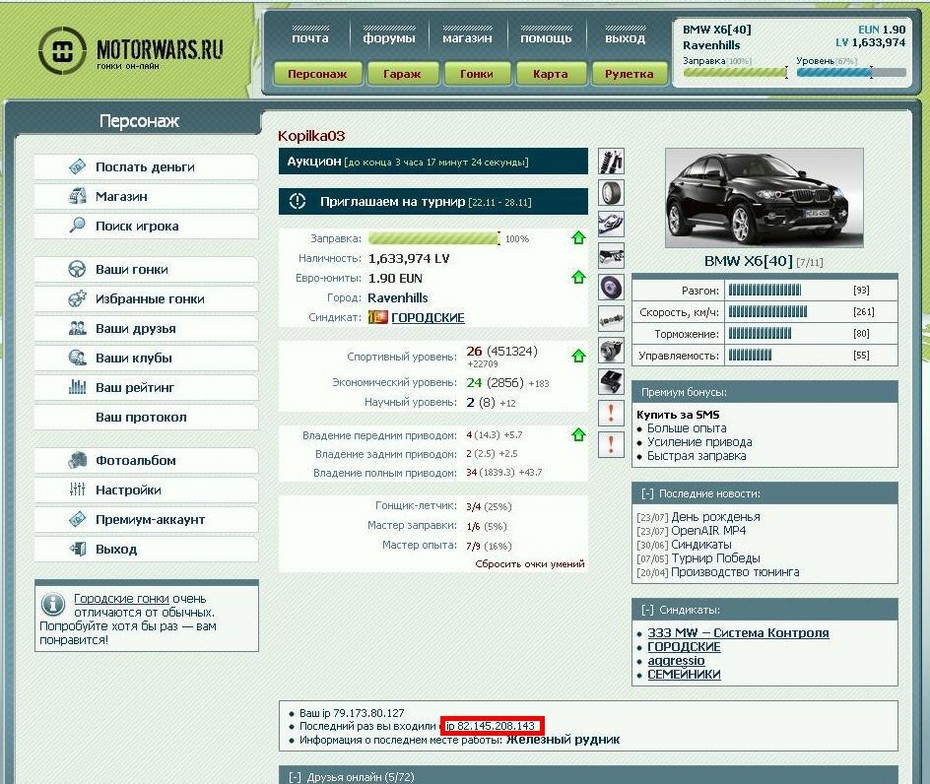Open the tire part icon
930x784 pixels.
coord(611,193)
